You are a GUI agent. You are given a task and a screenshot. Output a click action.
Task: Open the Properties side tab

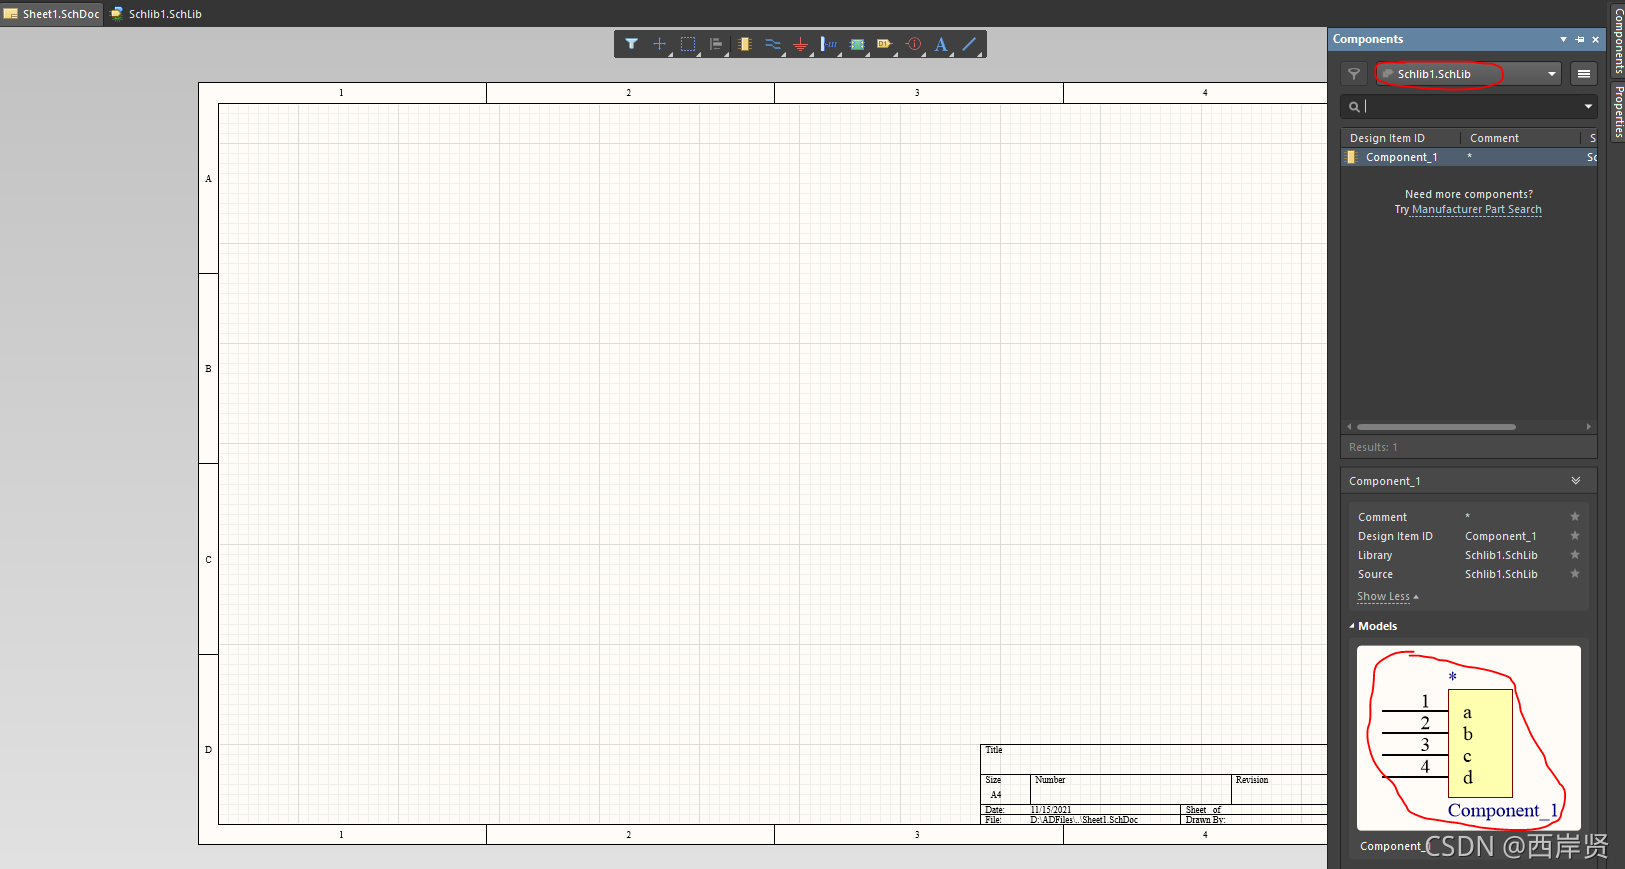pos(1618,112)
